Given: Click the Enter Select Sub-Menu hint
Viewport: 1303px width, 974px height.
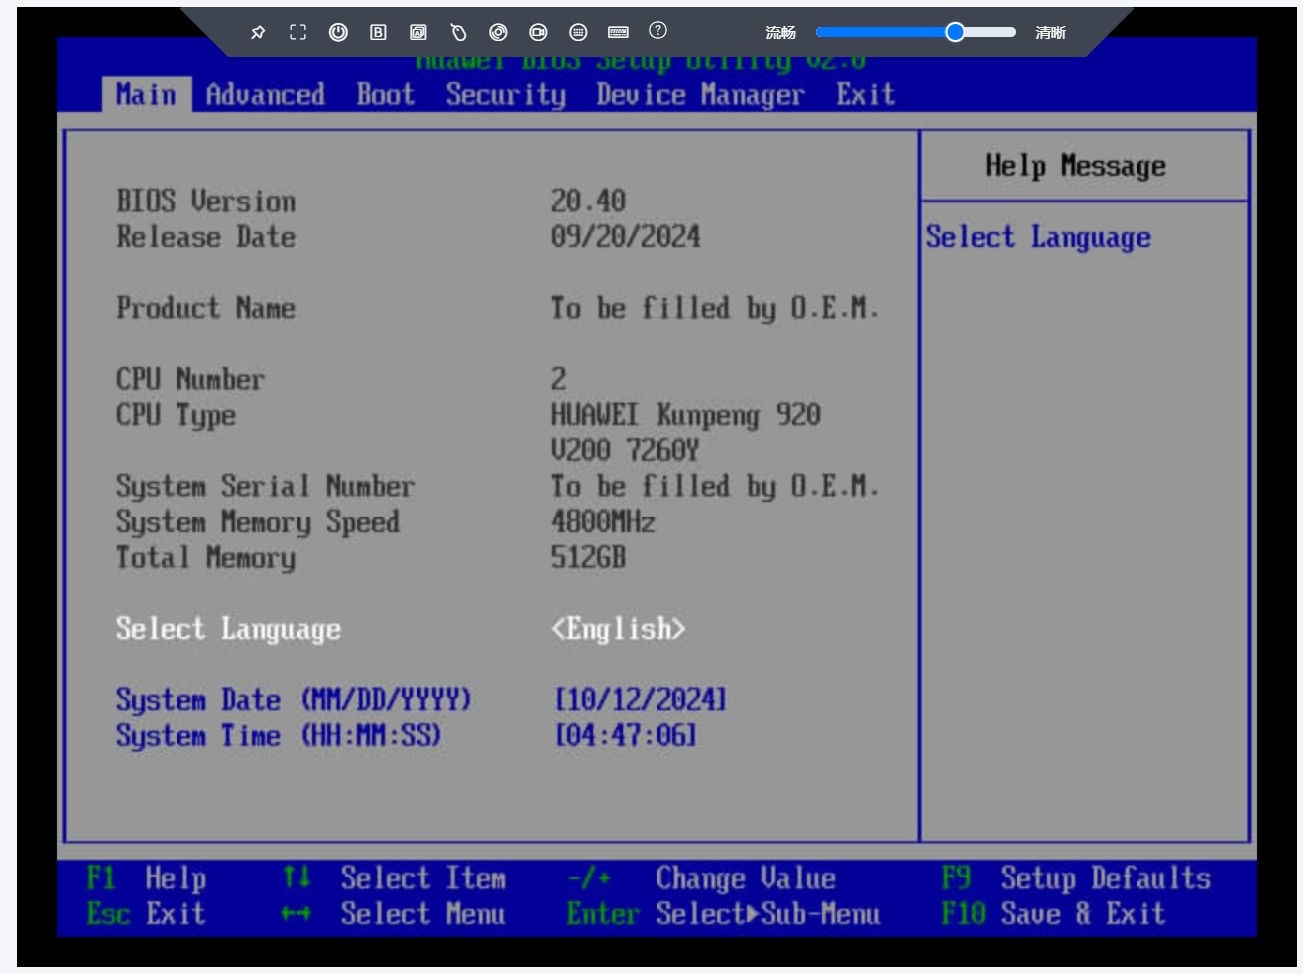Looking at the screenshot, I should click(x=723, y=914).
